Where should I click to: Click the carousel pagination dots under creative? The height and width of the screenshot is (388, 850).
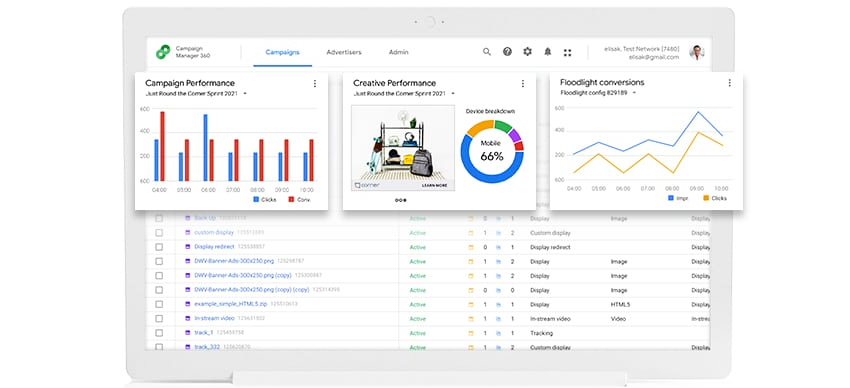(x=401, y=200)
